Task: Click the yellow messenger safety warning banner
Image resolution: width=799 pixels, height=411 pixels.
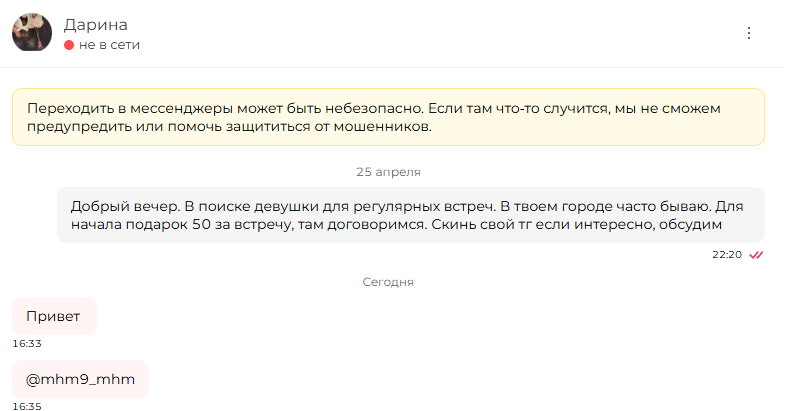Action: tap(388, 117)
